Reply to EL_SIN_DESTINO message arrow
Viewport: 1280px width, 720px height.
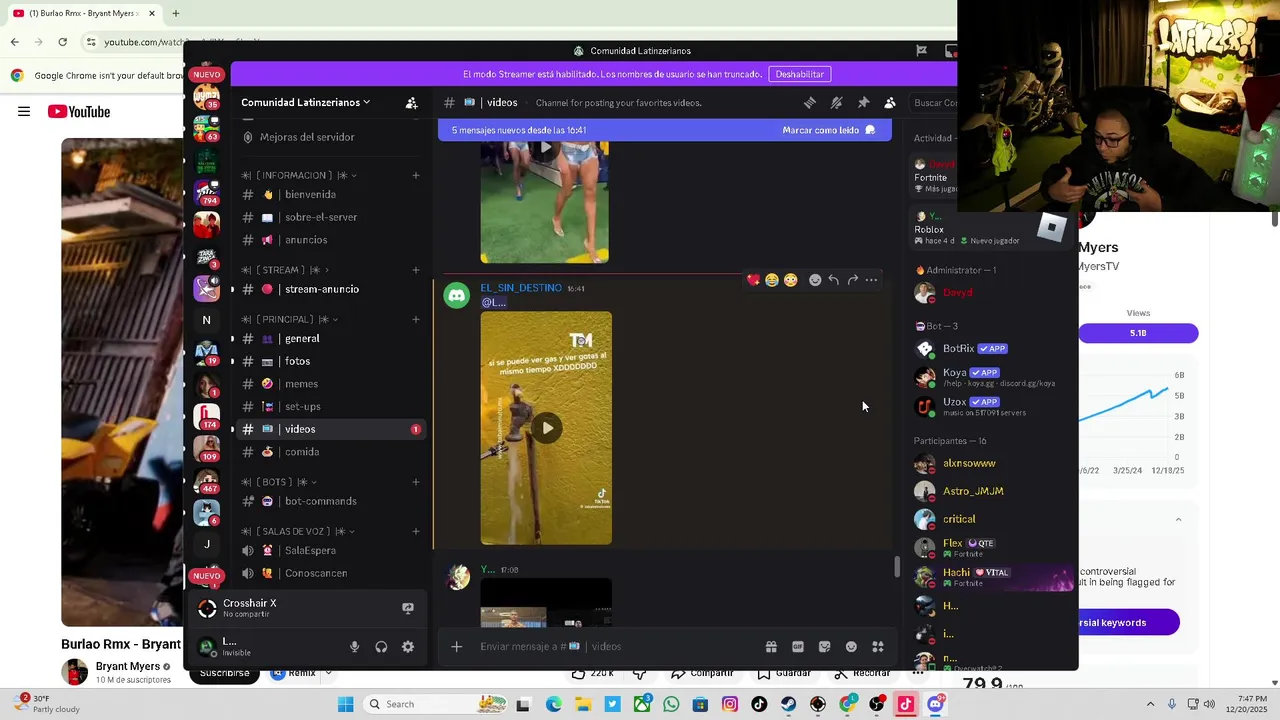click(834, 280)
